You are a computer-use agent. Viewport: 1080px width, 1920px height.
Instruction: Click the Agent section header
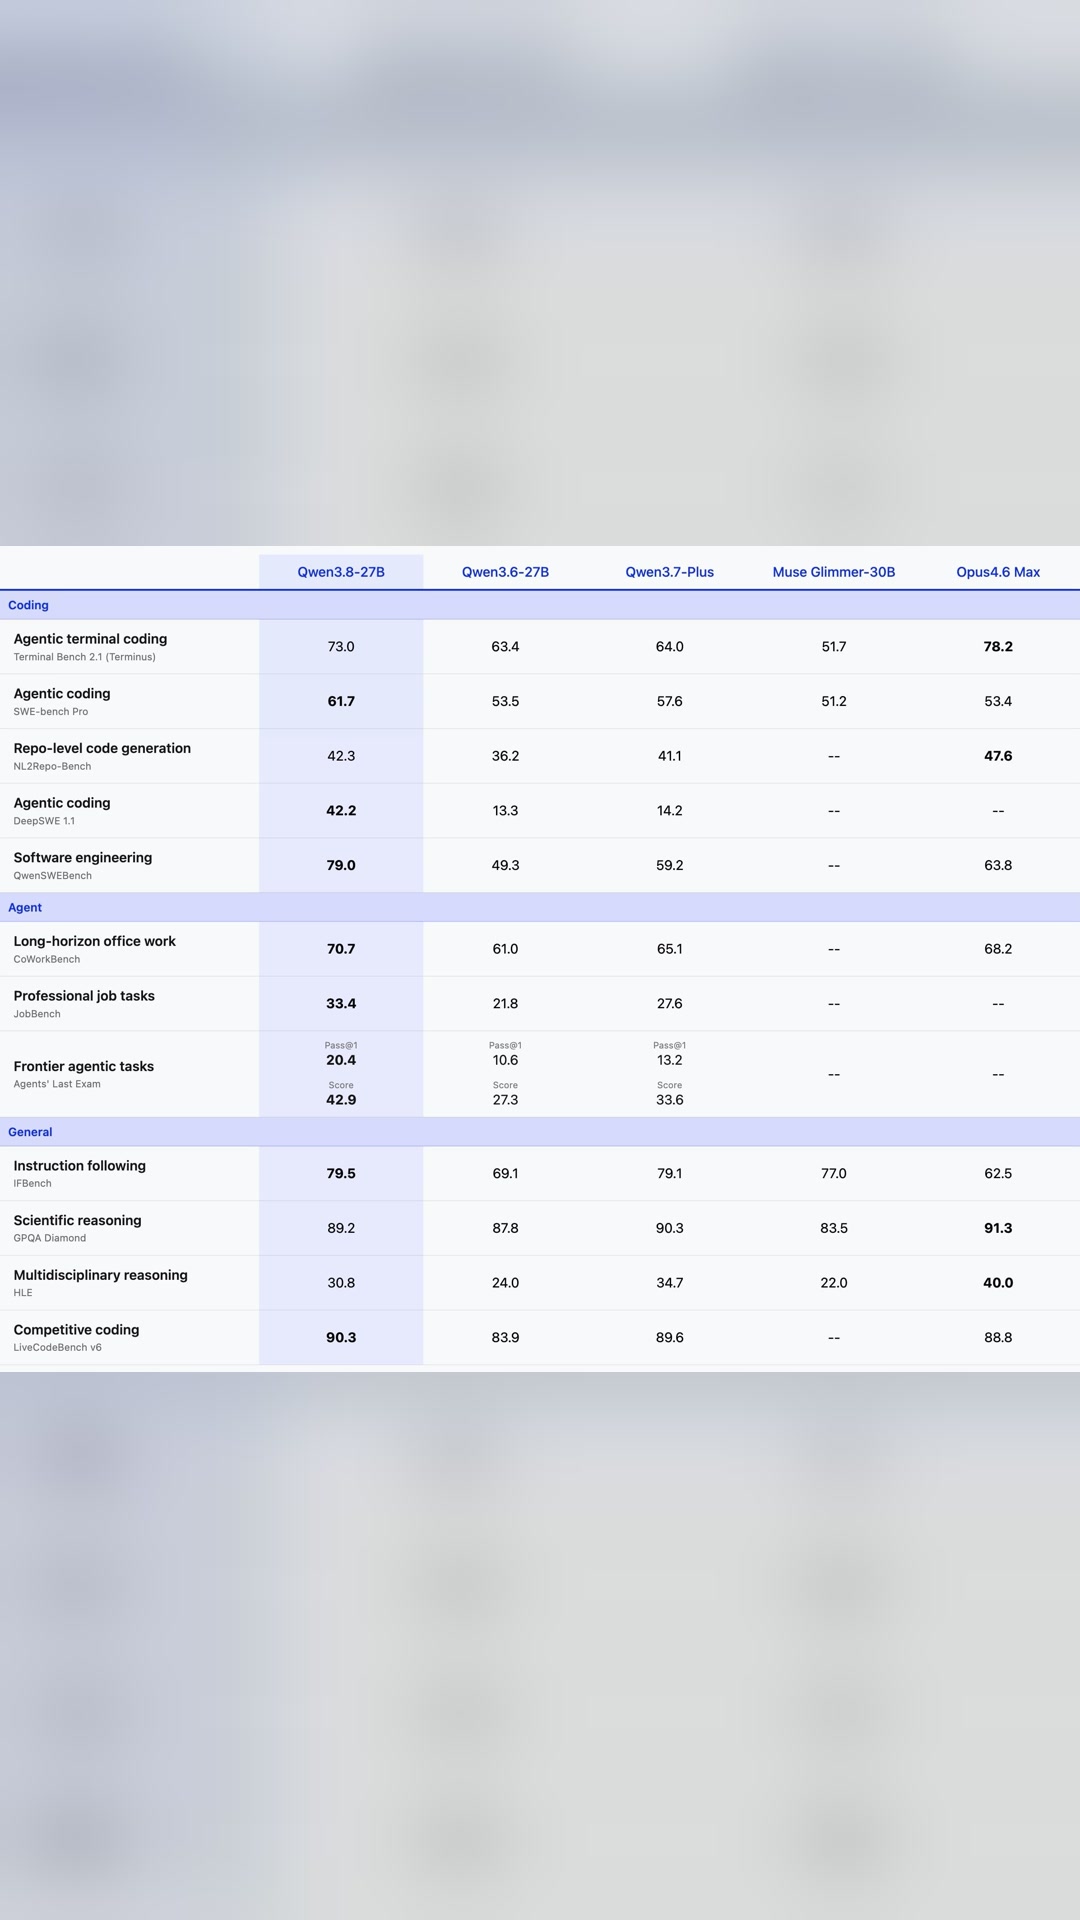25,907
